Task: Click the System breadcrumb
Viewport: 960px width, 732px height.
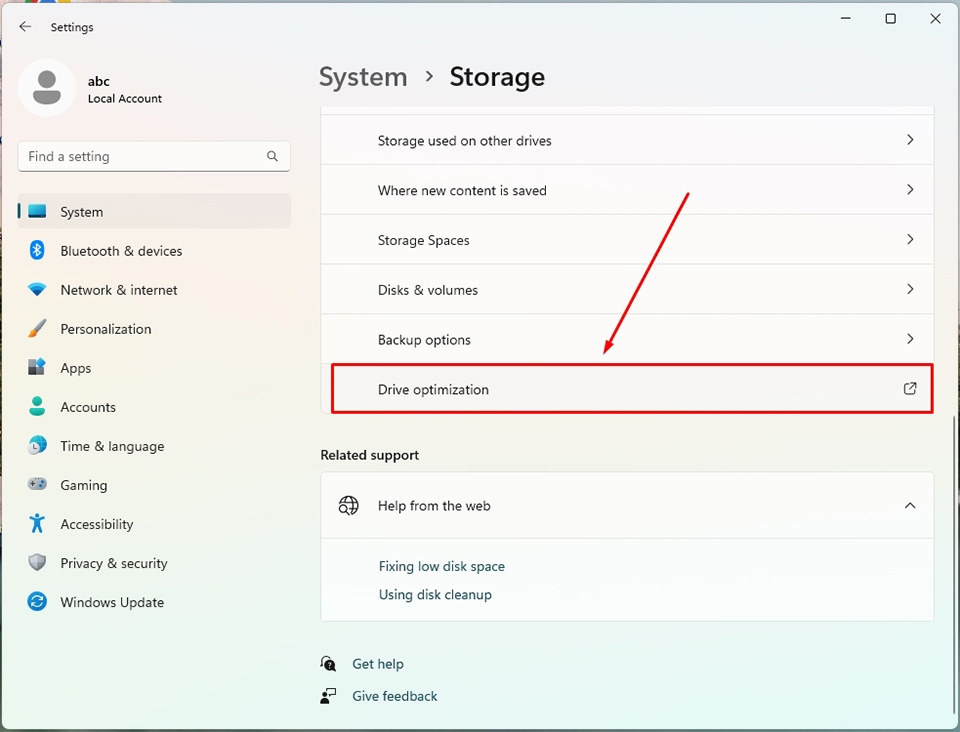Action: tap(363, 77)
